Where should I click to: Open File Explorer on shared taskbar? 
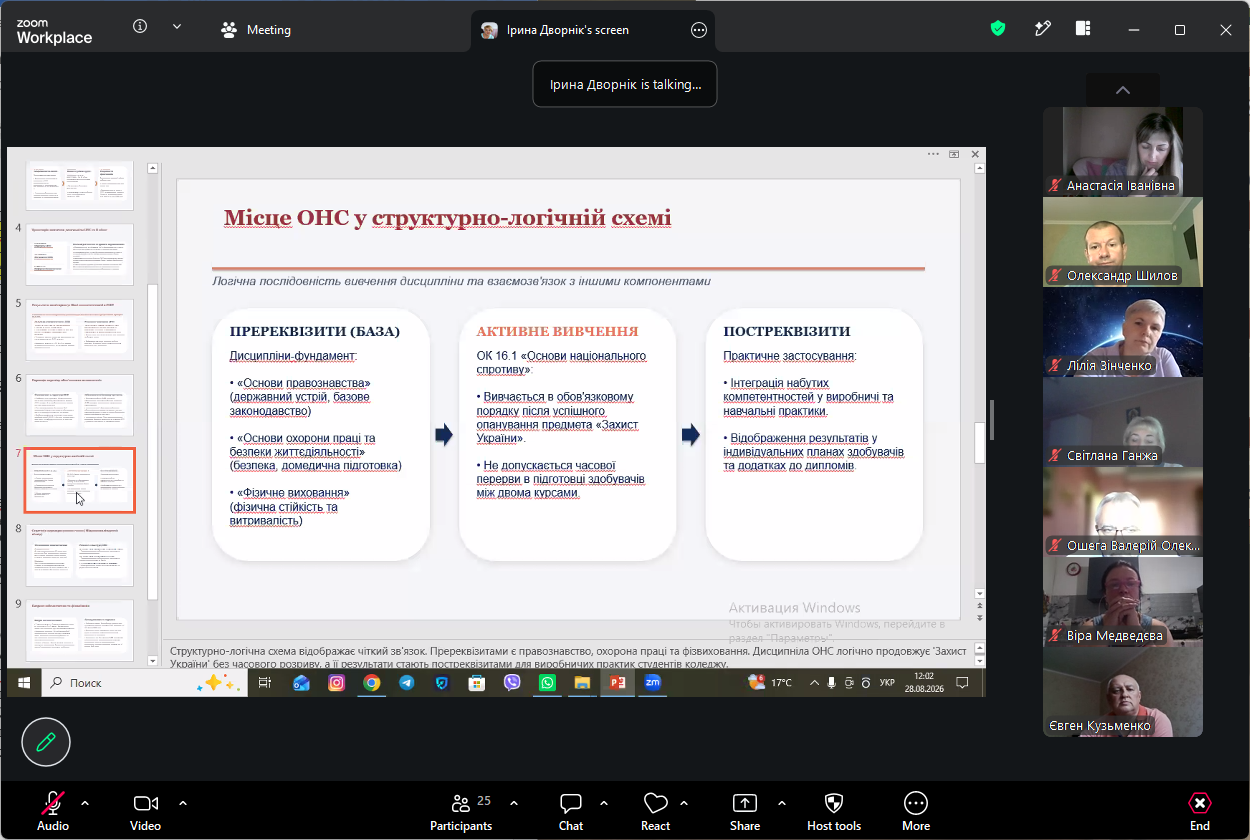coord(582,683)
